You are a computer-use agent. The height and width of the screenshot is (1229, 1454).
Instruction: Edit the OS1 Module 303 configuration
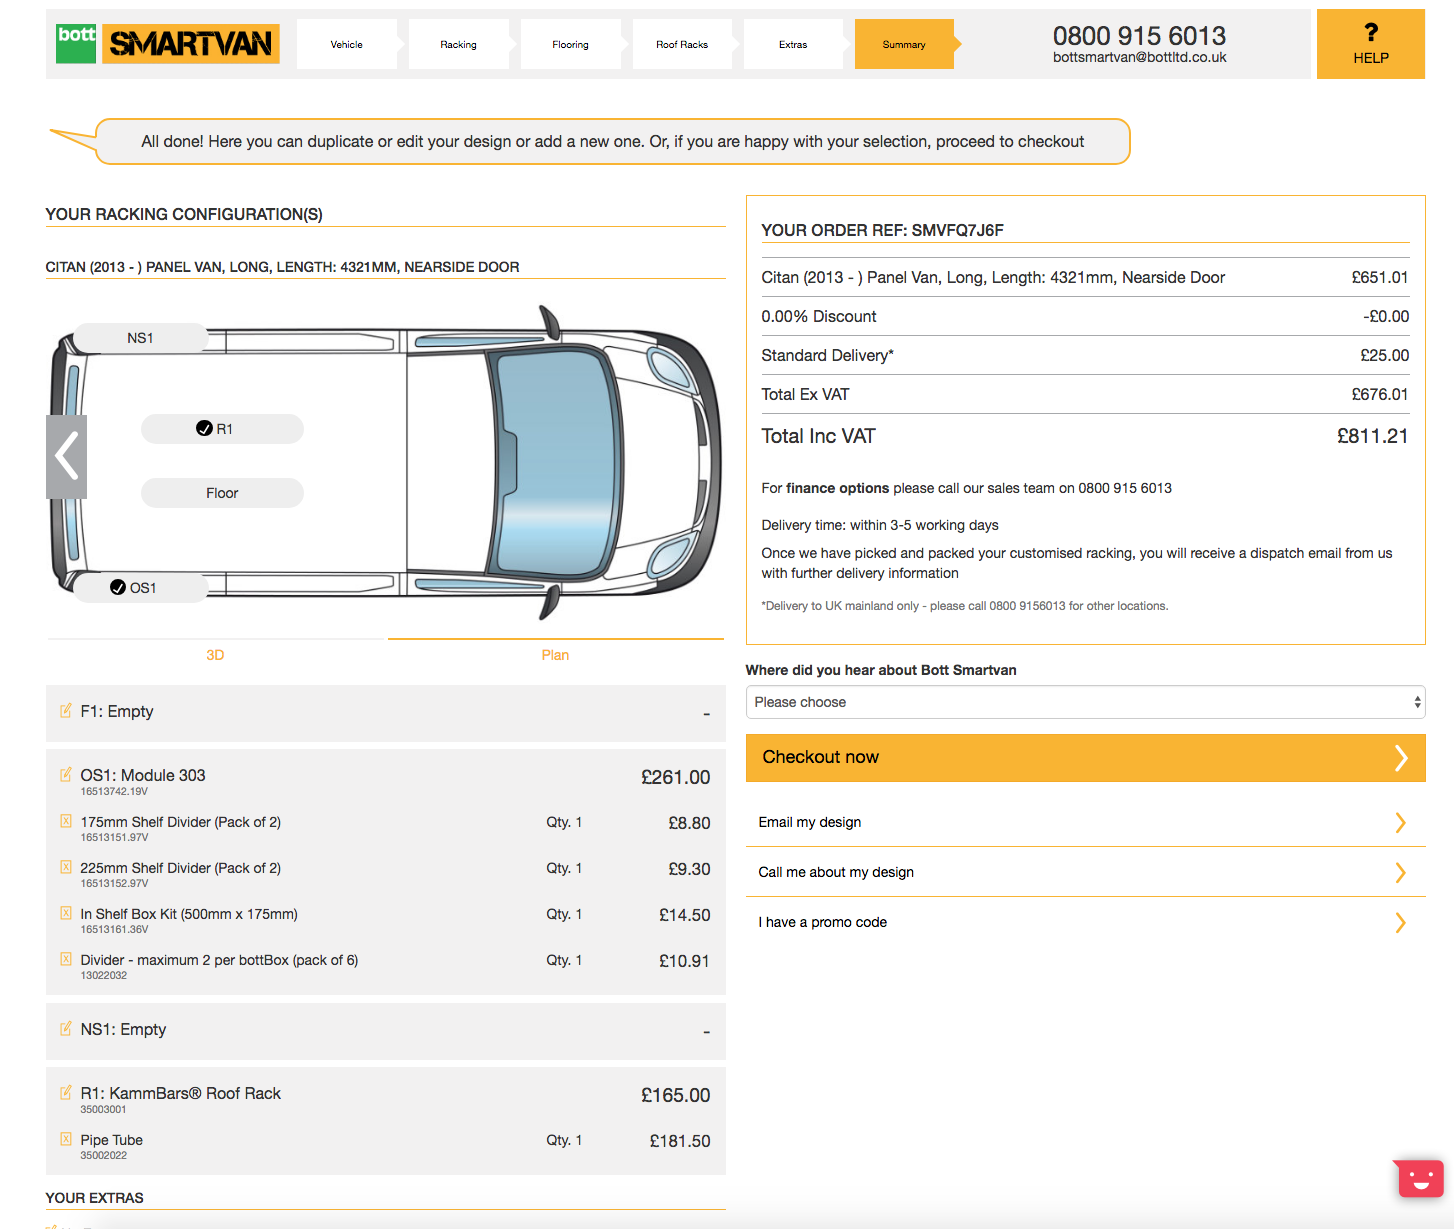pyautogui.click(x=66, y=775)
